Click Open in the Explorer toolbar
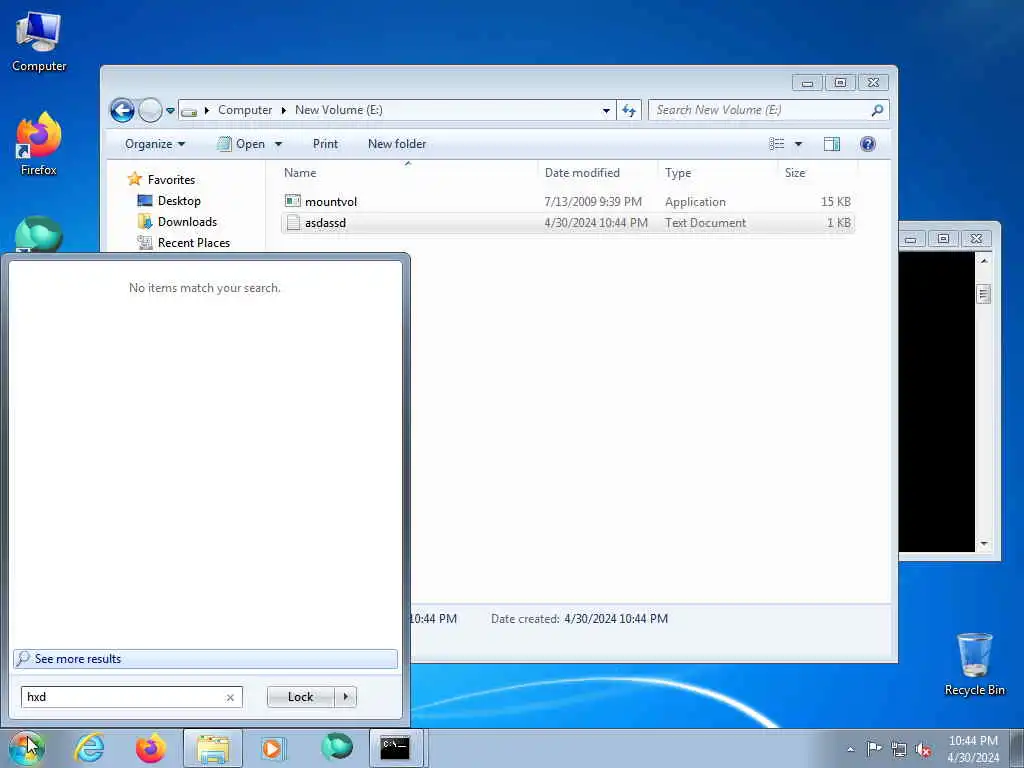 (x=242, y=144)
